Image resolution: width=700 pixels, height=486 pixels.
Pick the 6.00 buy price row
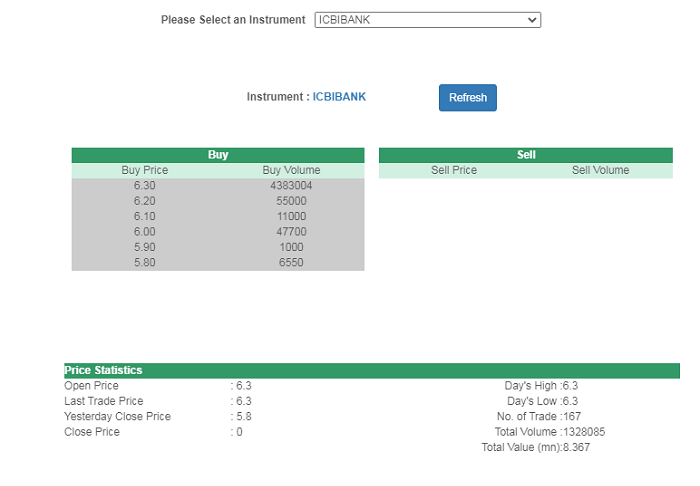[x=145, y=232]
